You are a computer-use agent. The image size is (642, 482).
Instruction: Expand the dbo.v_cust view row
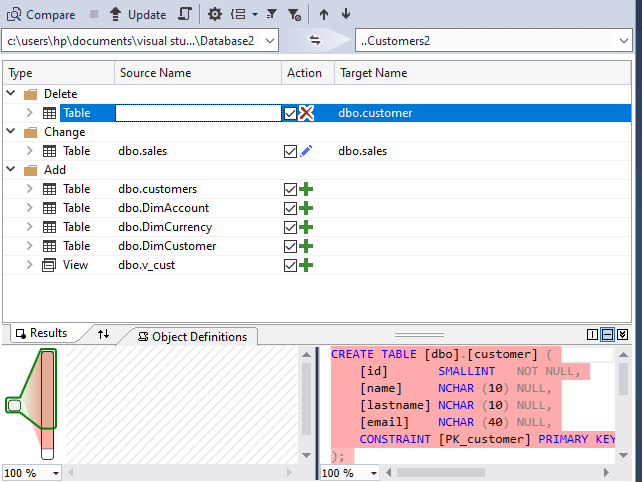click(x=29, y=265)
